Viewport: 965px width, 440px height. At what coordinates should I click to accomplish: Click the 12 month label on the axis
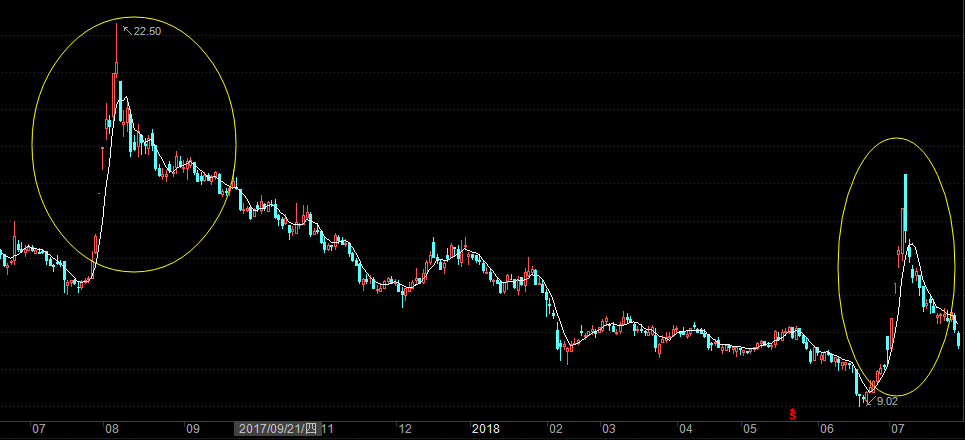tap(404, 429)
